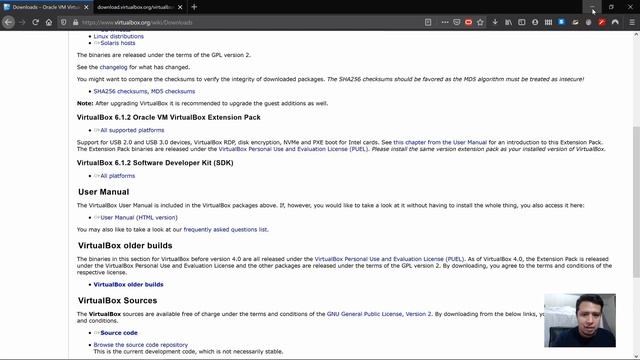This screenshot has width=640, height=360.
Task: Open Solaris hosts link
Action: pyautogui.click(x=118, y=43)
